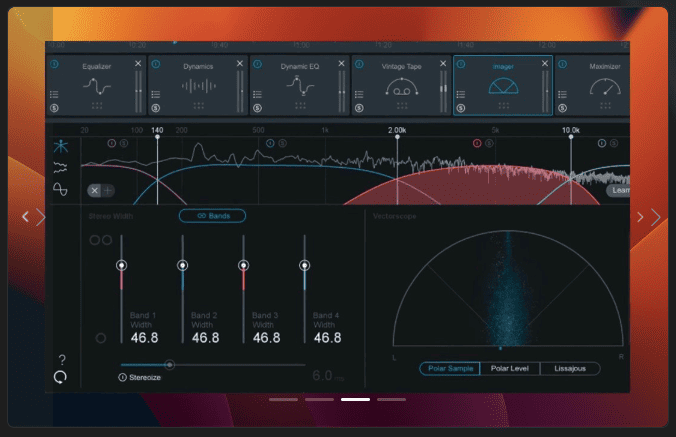Bypass the Dynamics module power button
The image size is (676, 437).
point(156,64)
